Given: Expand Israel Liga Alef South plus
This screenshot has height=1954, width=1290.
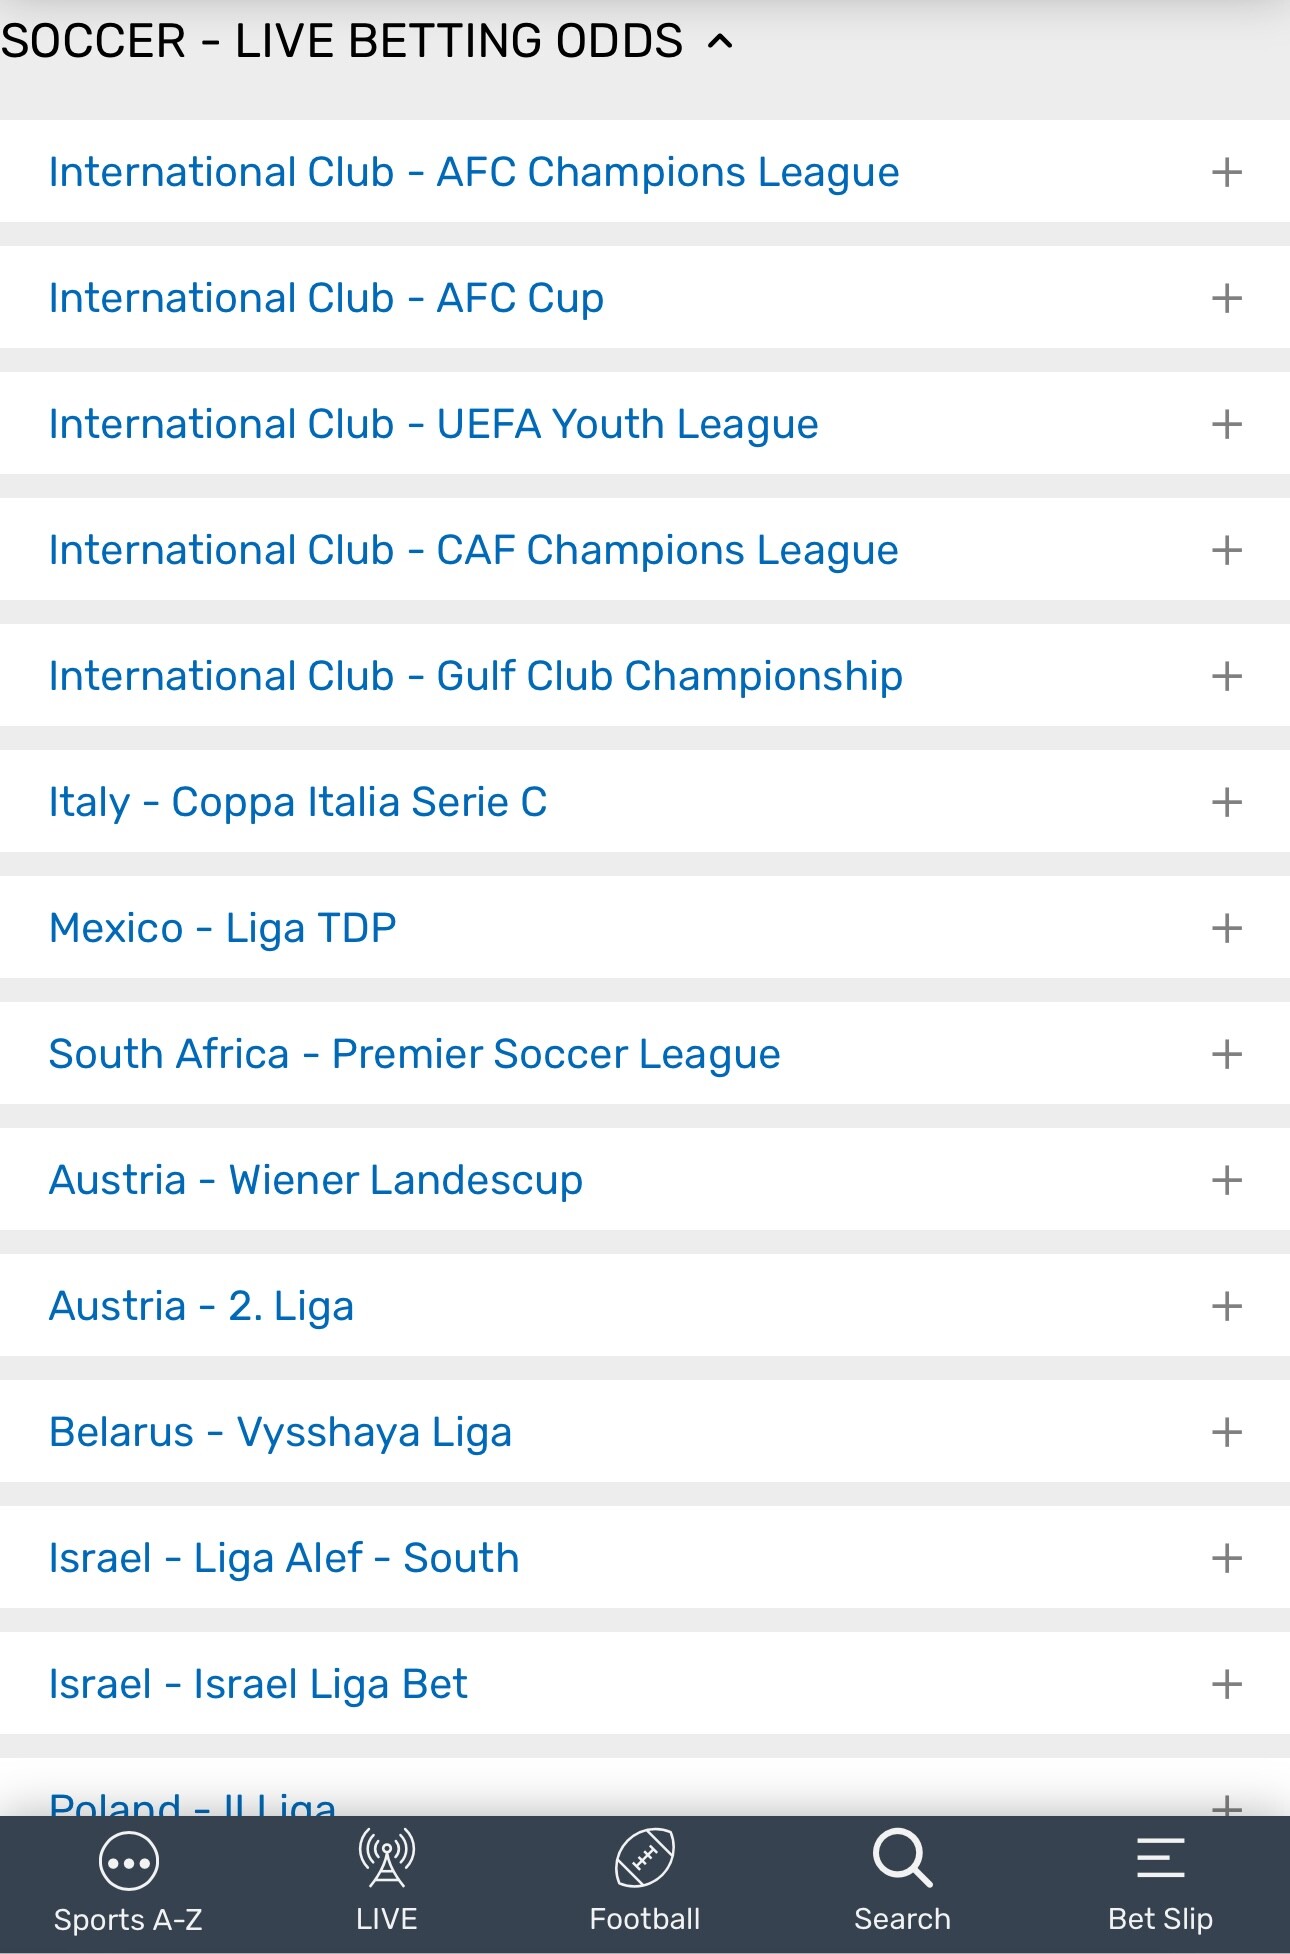Looking at the screenshot, I should point(1227,1559).
